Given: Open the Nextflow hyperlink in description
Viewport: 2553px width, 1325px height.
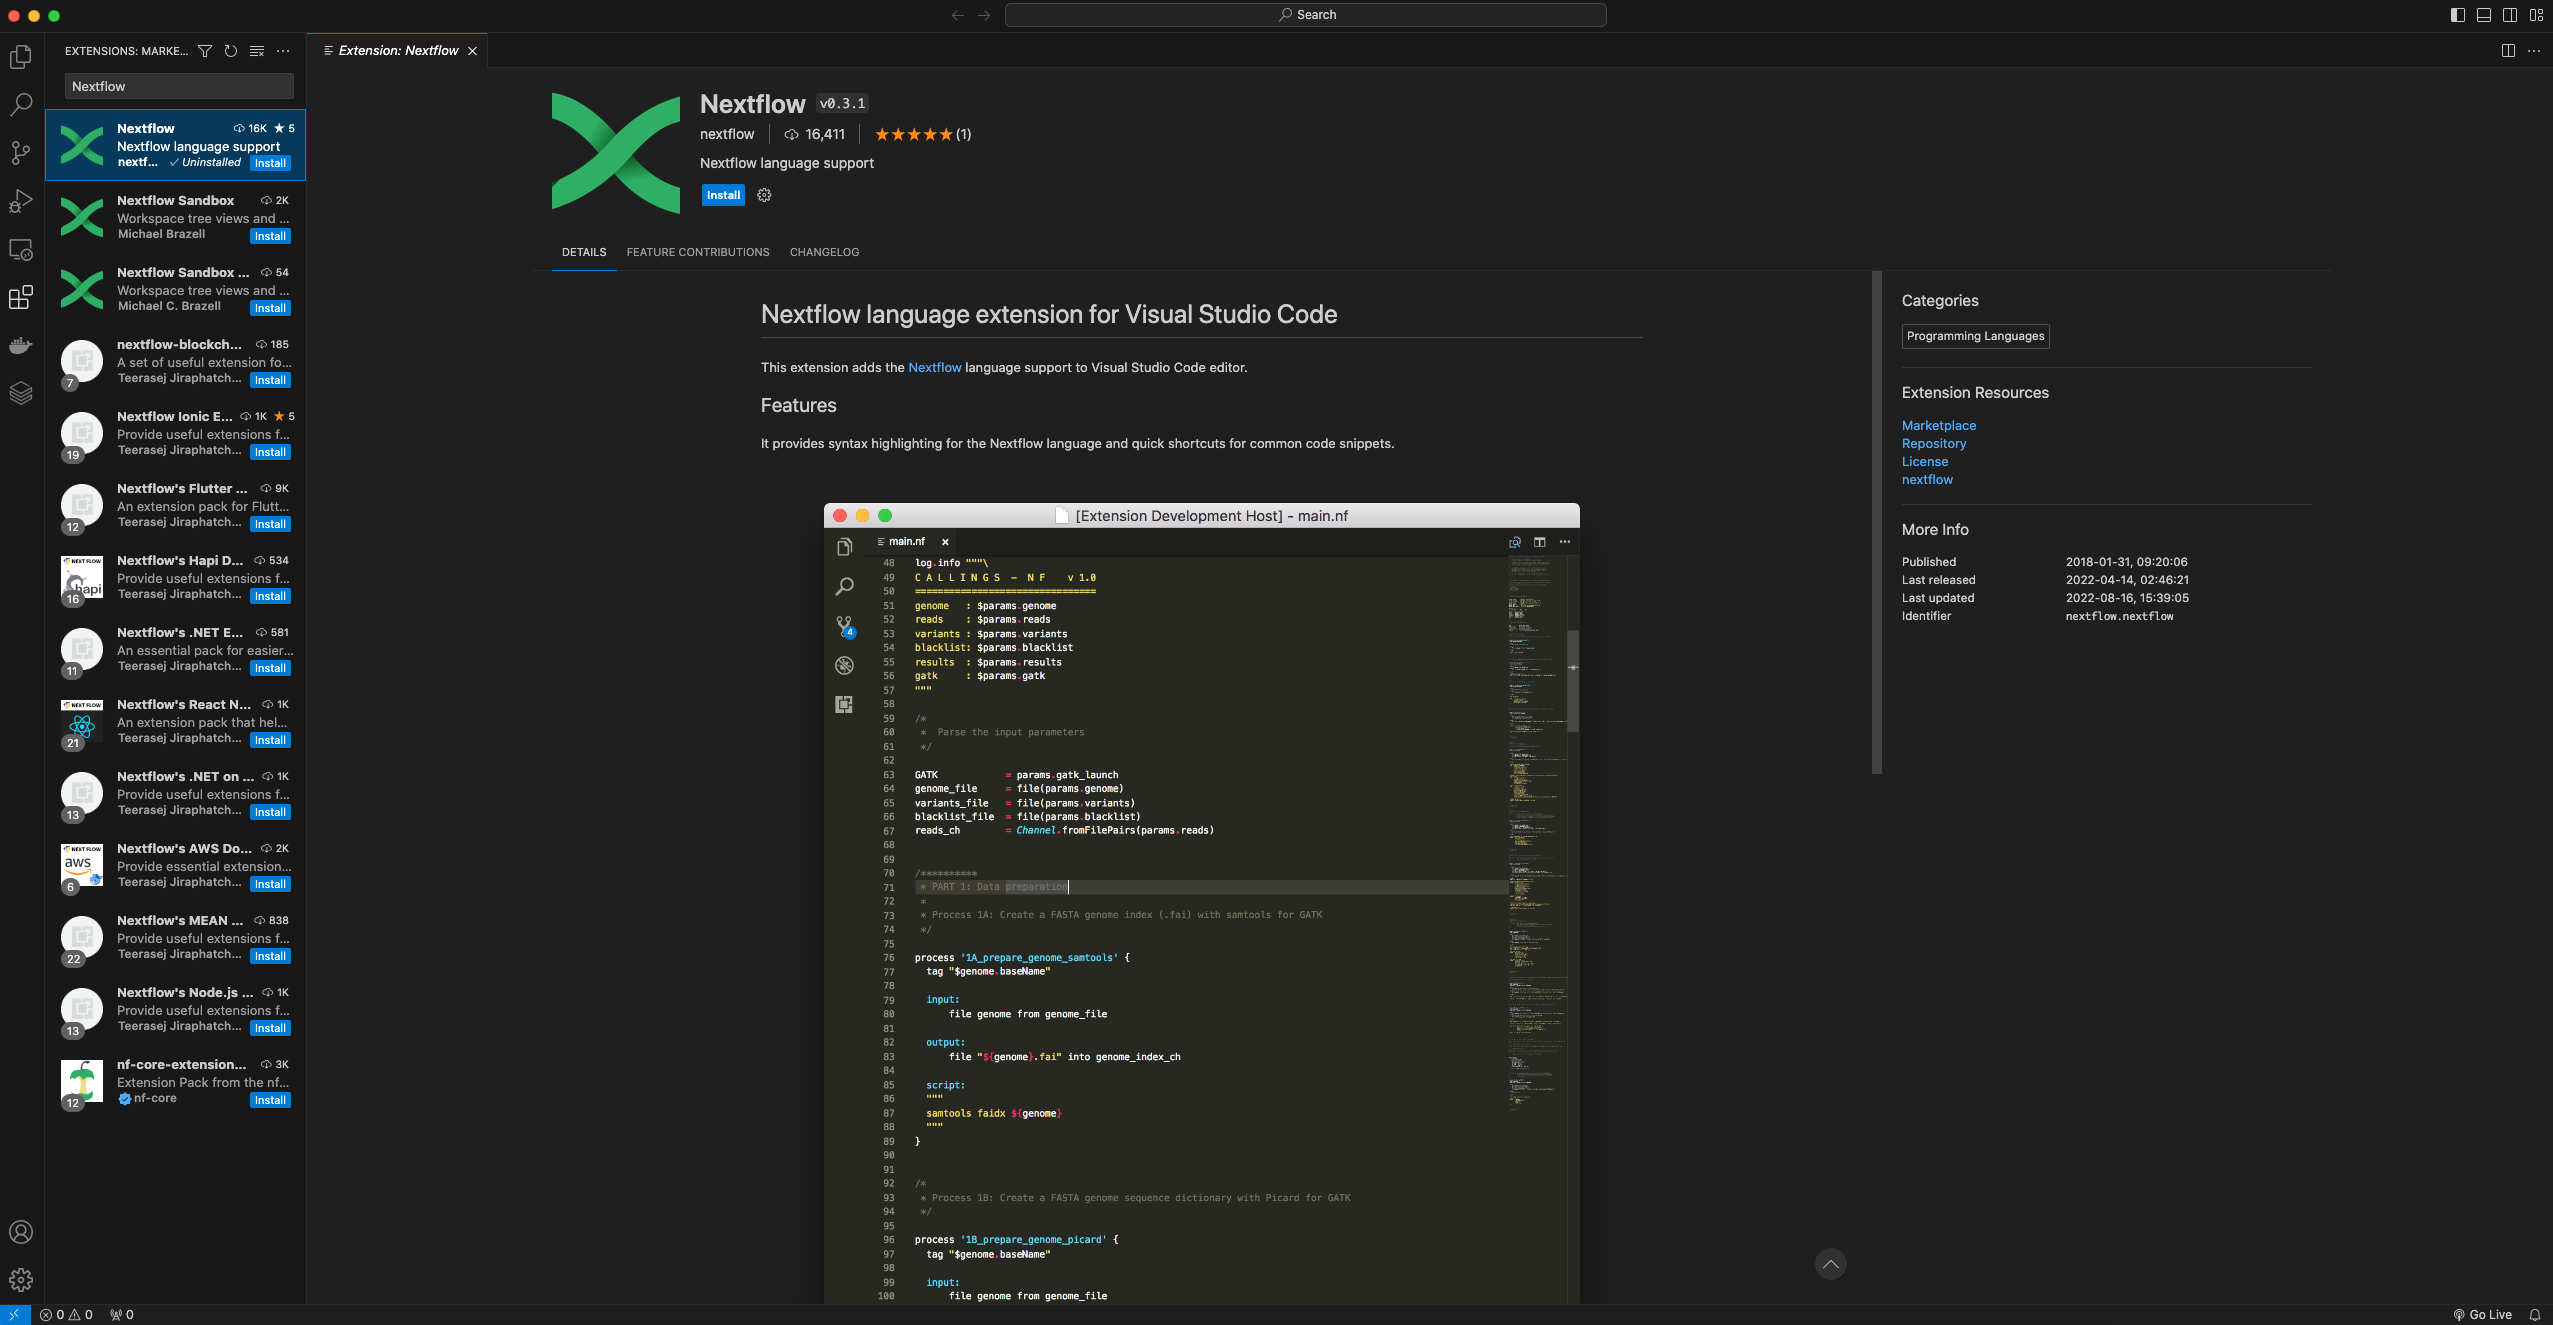Looking at the screenshot, I should pos(934,367).
